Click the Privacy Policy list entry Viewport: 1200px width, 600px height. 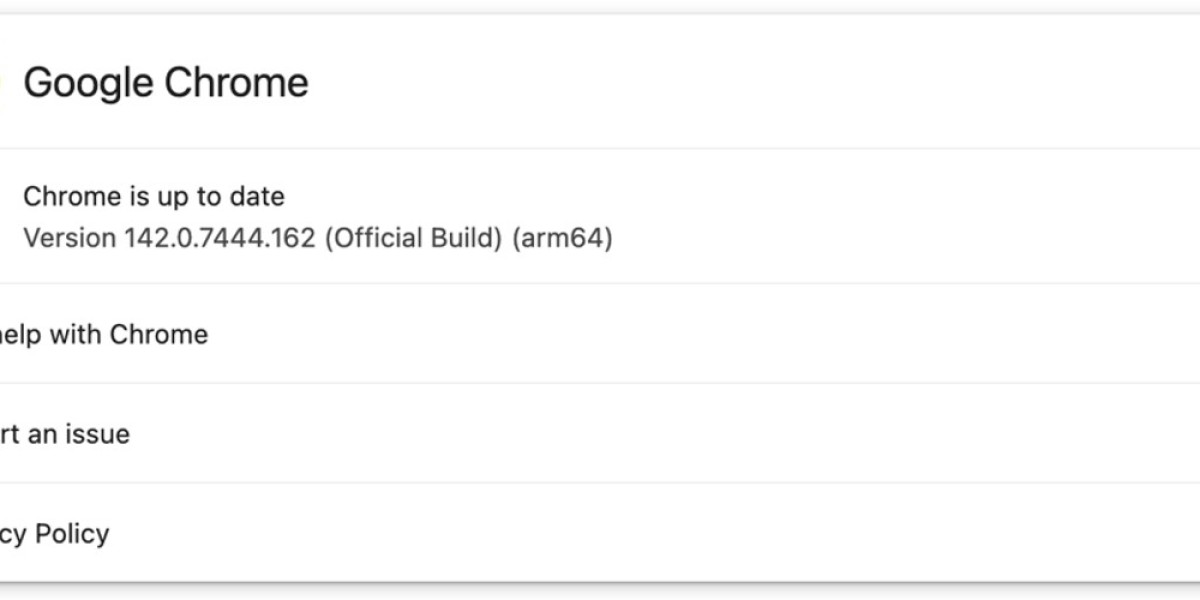pos(55,533)
